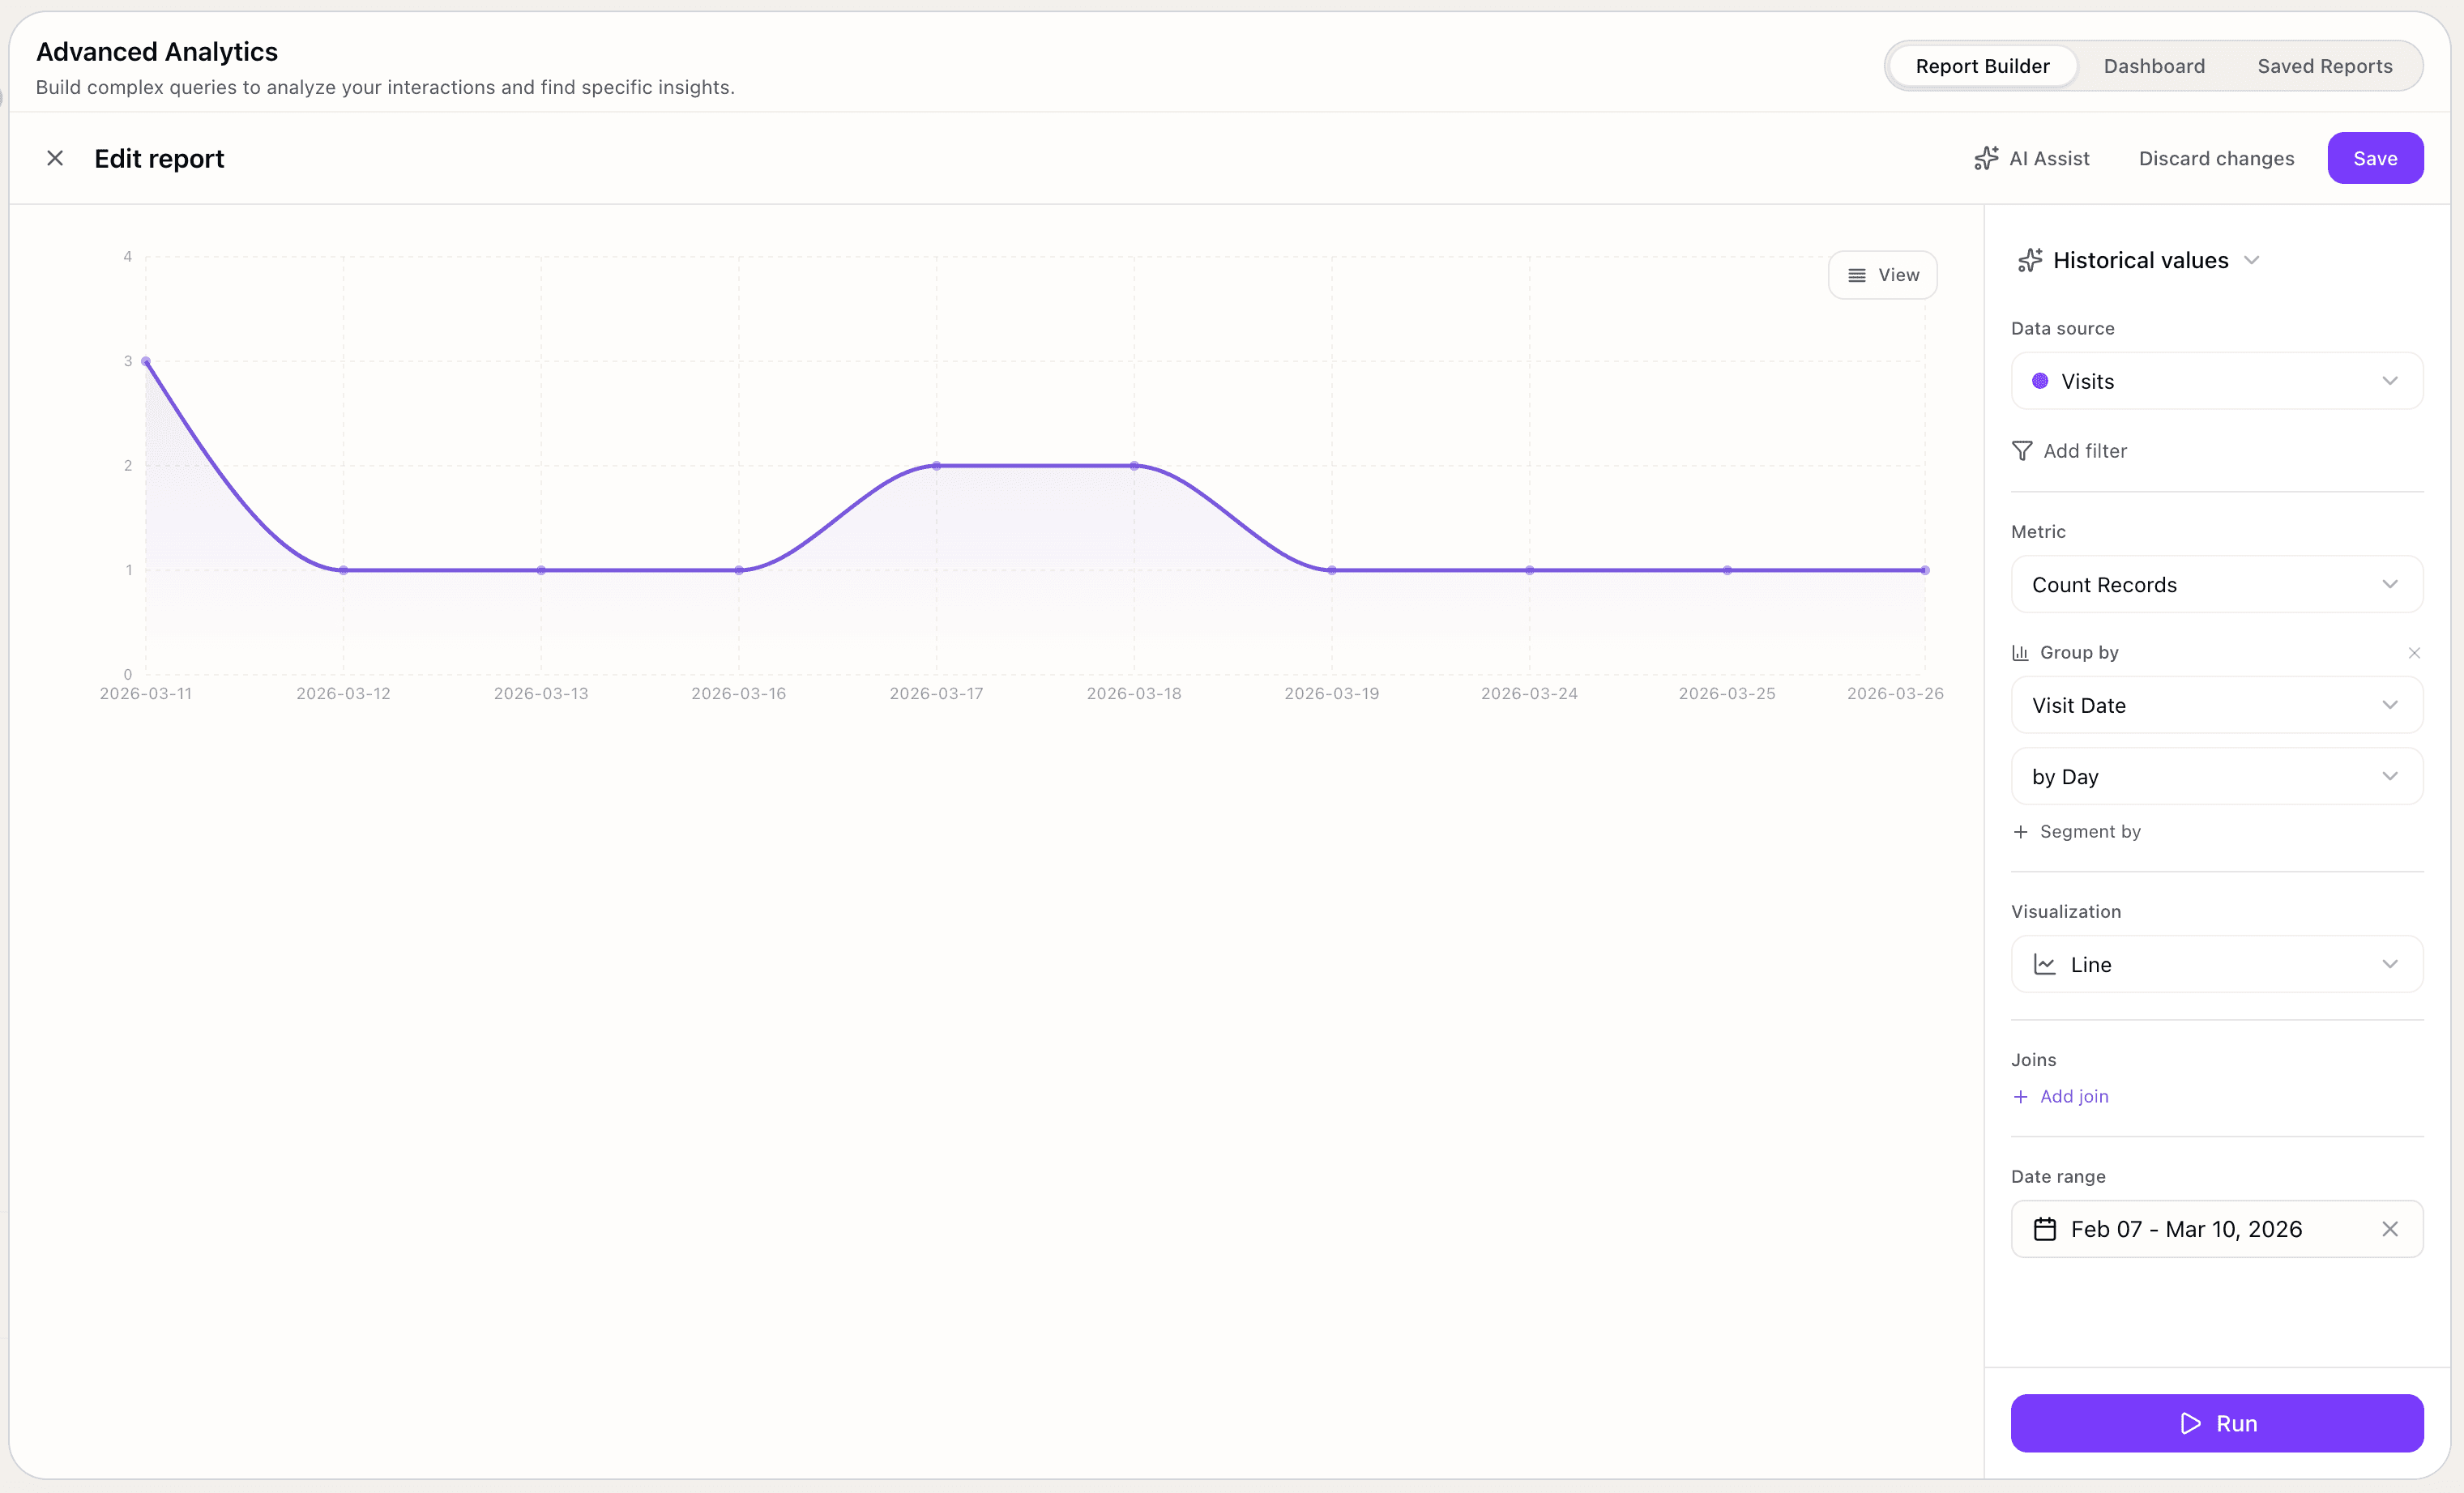Clear the Feb 07 - Mar 10 date range
The height and width of the screenshot is (1493, 2464).
click(2391, 1229)
